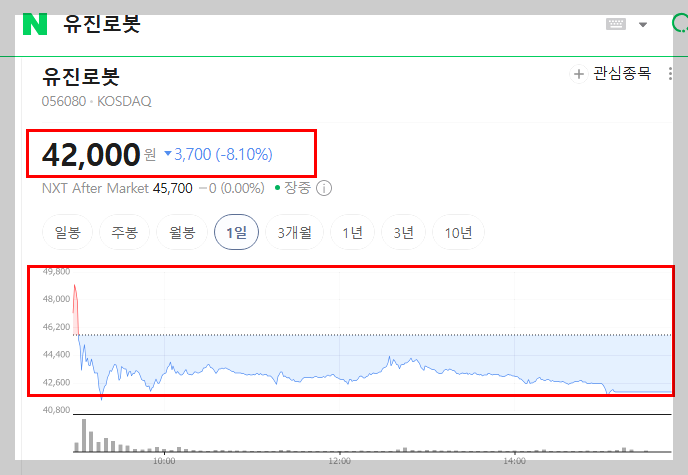
Task: Click the intraday price line chart
Action: [x=372, y=342]
